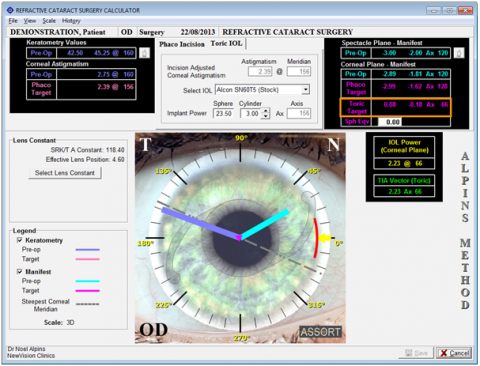Click the SRK/T A Constant 118.40 text
This screenshot has height=366, width=480.
[87, 150]
